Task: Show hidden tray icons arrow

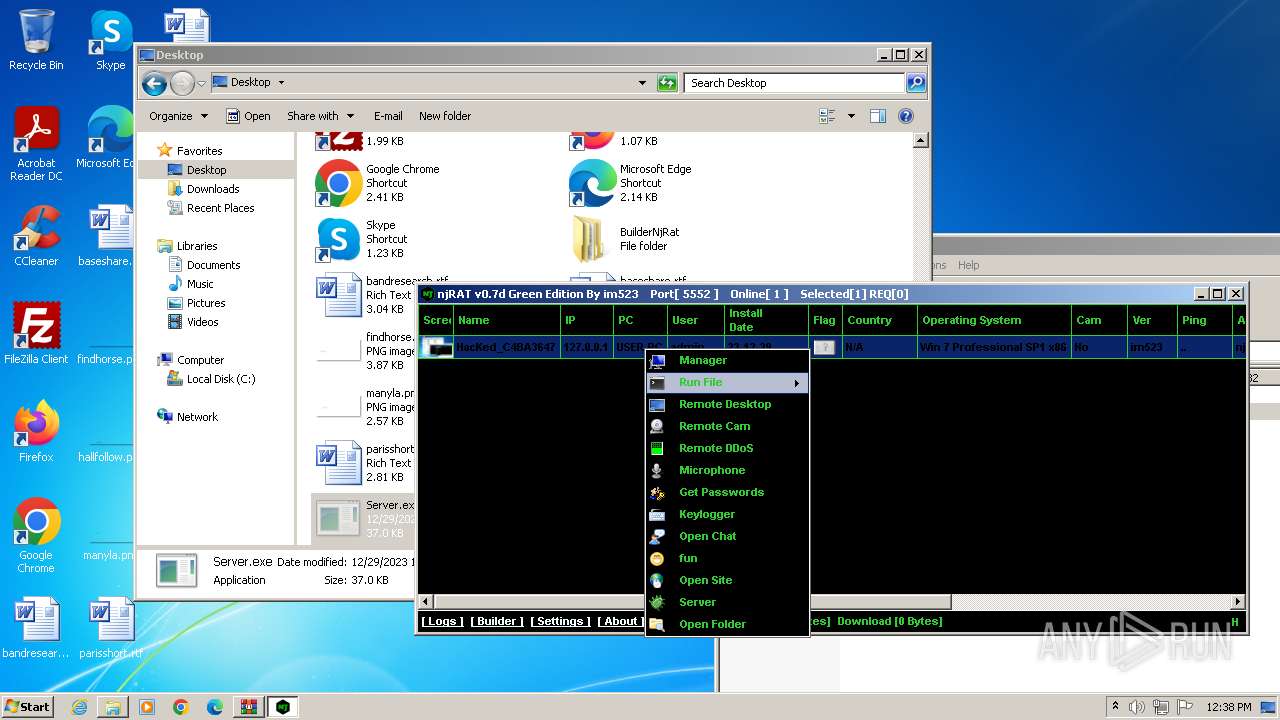Action: point(1115,707)
